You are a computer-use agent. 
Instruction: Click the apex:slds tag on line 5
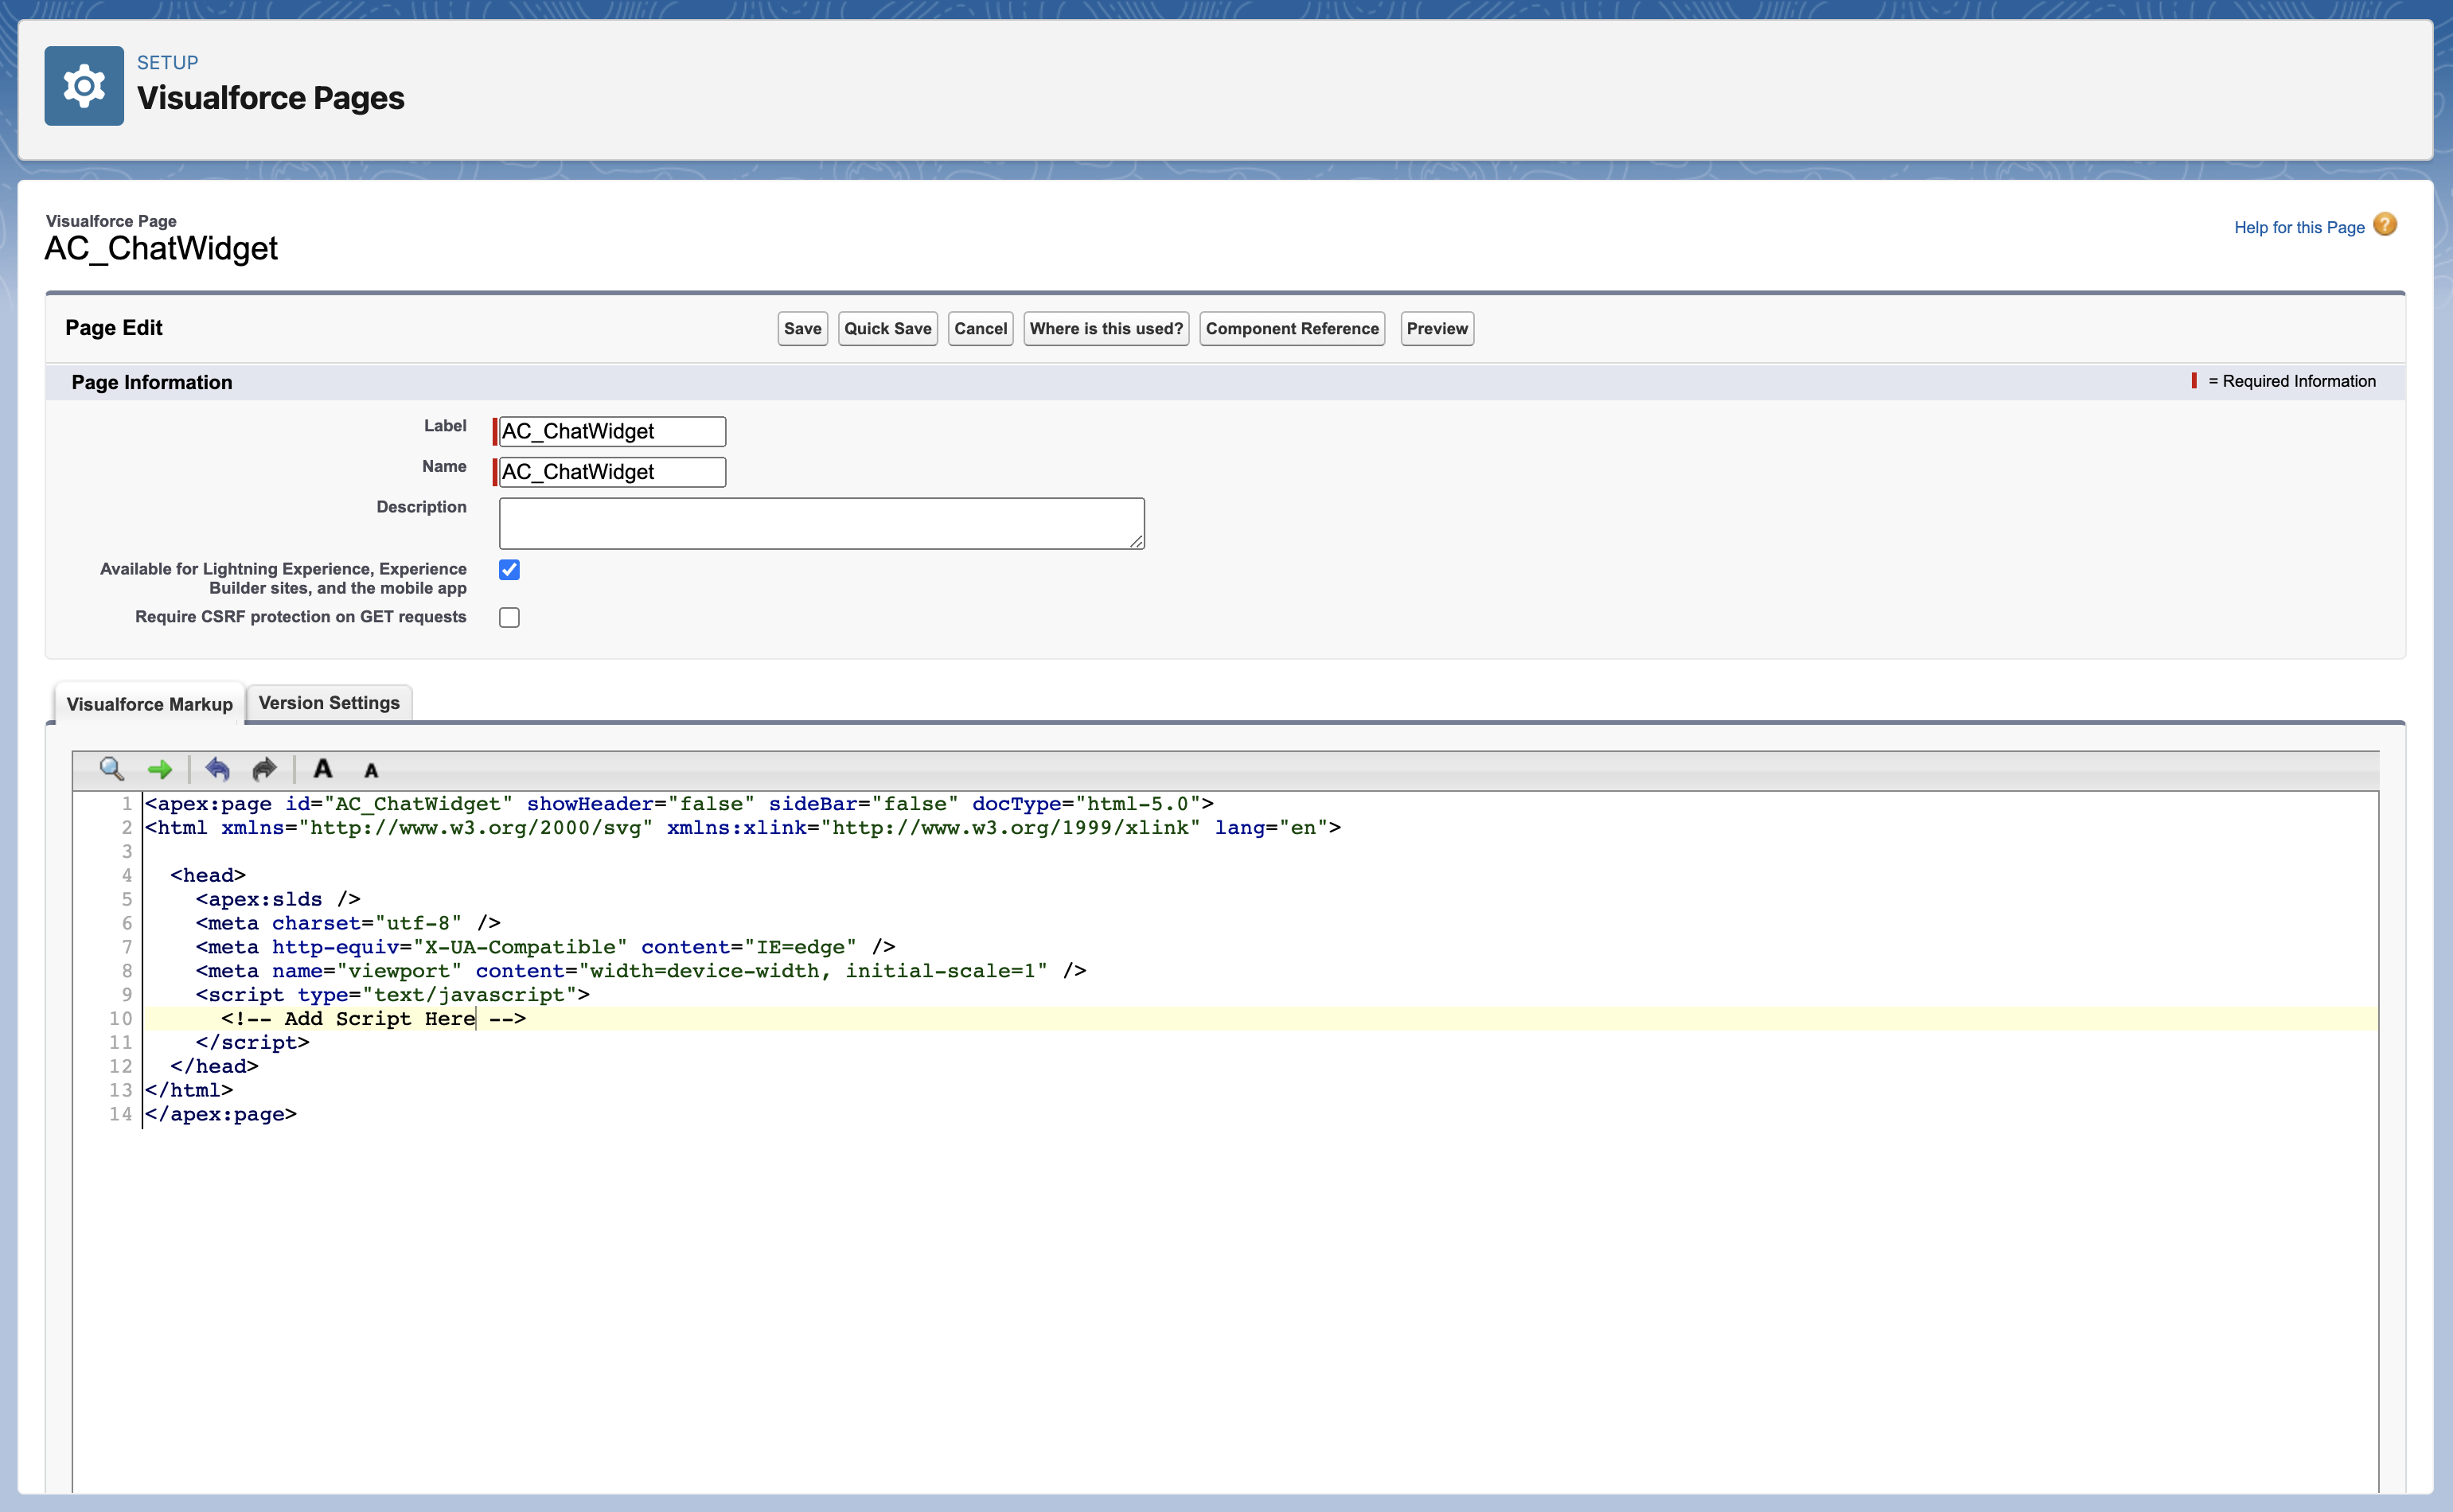click(x=278, y=899)
